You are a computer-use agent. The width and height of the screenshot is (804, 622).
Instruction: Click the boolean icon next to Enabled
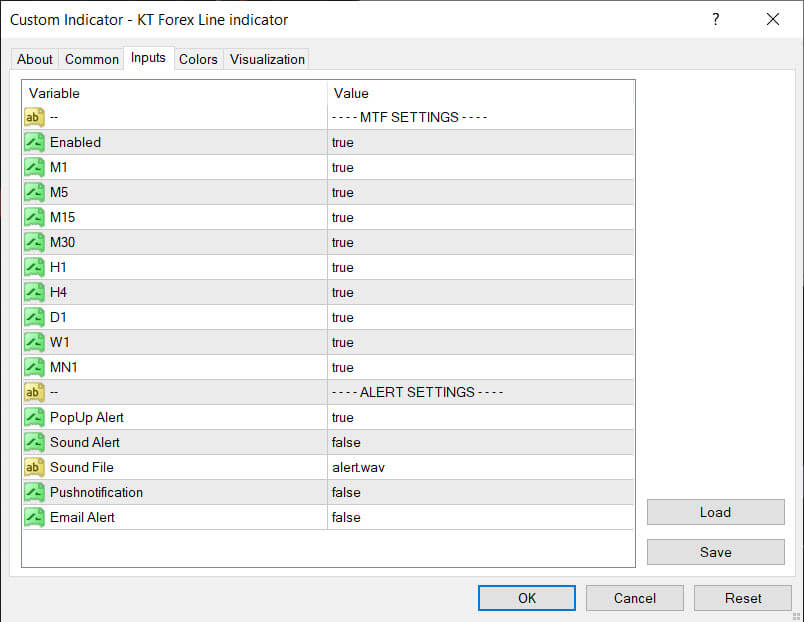tap(34, 143)
